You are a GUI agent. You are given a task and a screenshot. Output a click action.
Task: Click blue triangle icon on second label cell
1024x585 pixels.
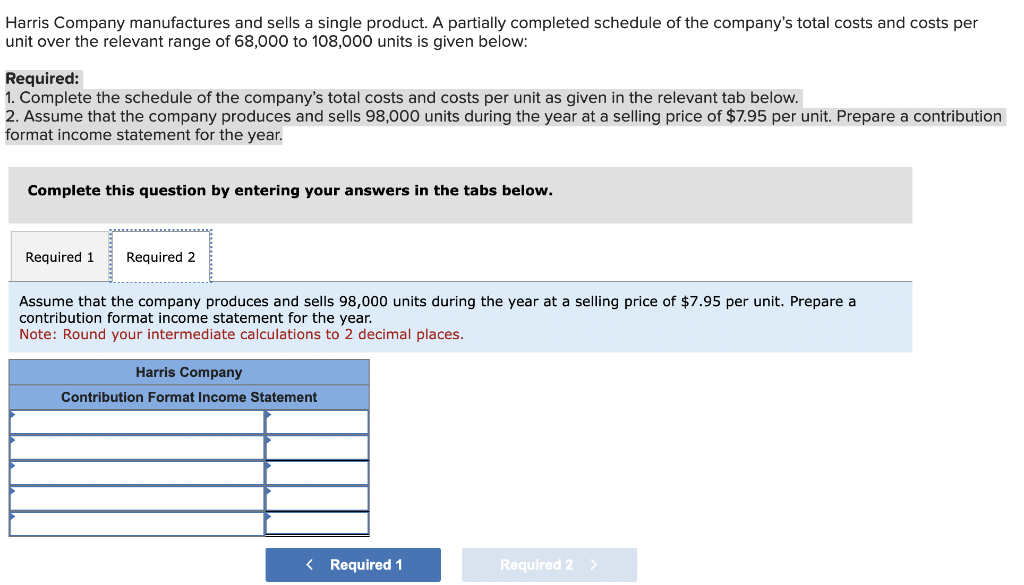click(x=13, y=440)
